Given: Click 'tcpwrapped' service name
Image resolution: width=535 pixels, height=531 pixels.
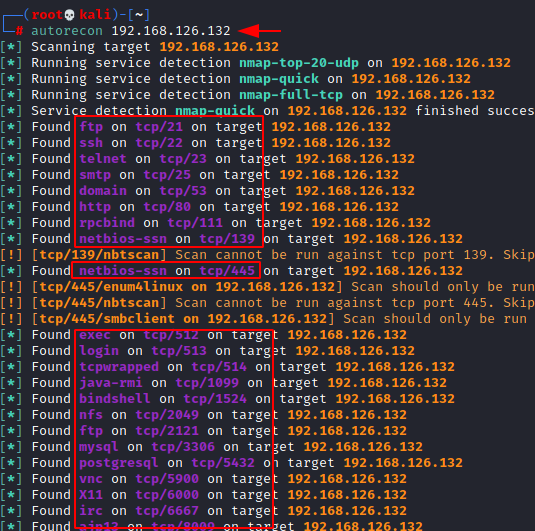Looking at the screenshot, I should click(x=119, y=367).
